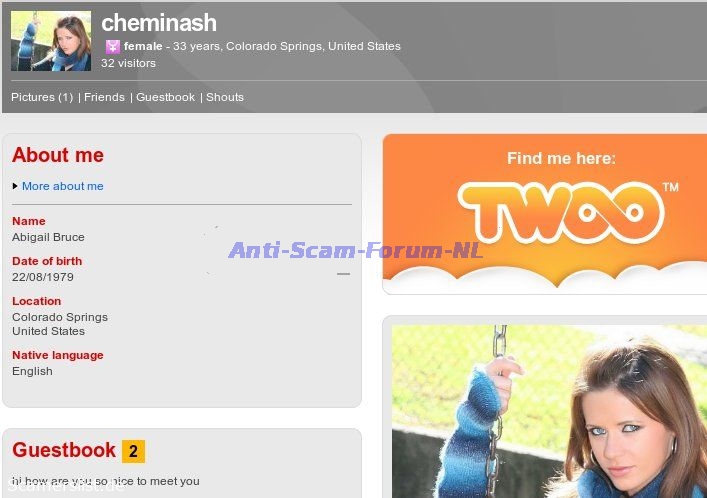Open the Guestbook section heading
The image size is (707, 498).
tap(64, 450)
